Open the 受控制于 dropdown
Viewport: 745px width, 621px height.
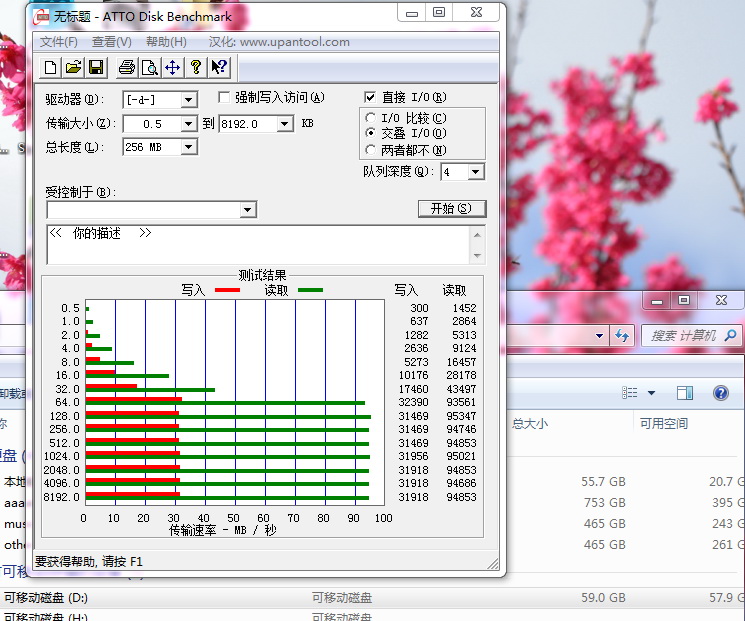[x=248, y=210]
